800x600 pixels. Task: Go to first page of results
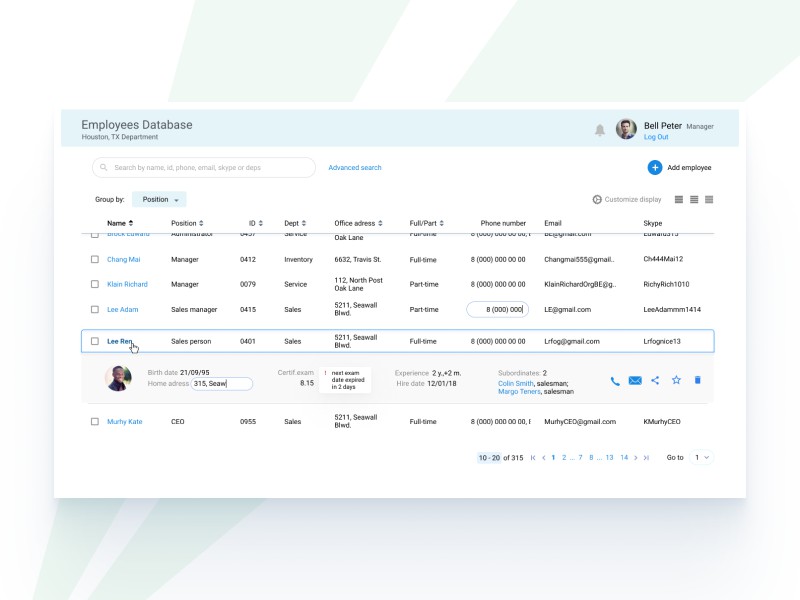point(533,458)
